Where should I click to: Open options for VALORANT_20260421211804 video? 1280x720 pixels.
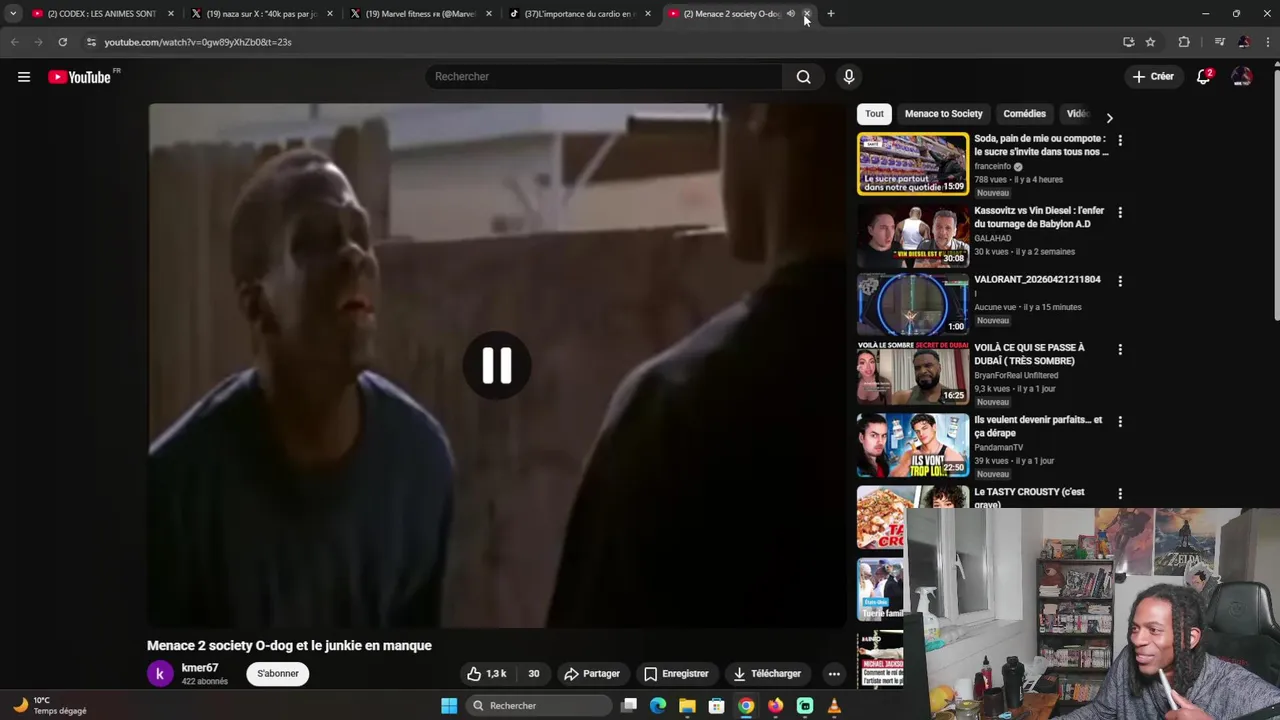click(x=1120, y=282)
